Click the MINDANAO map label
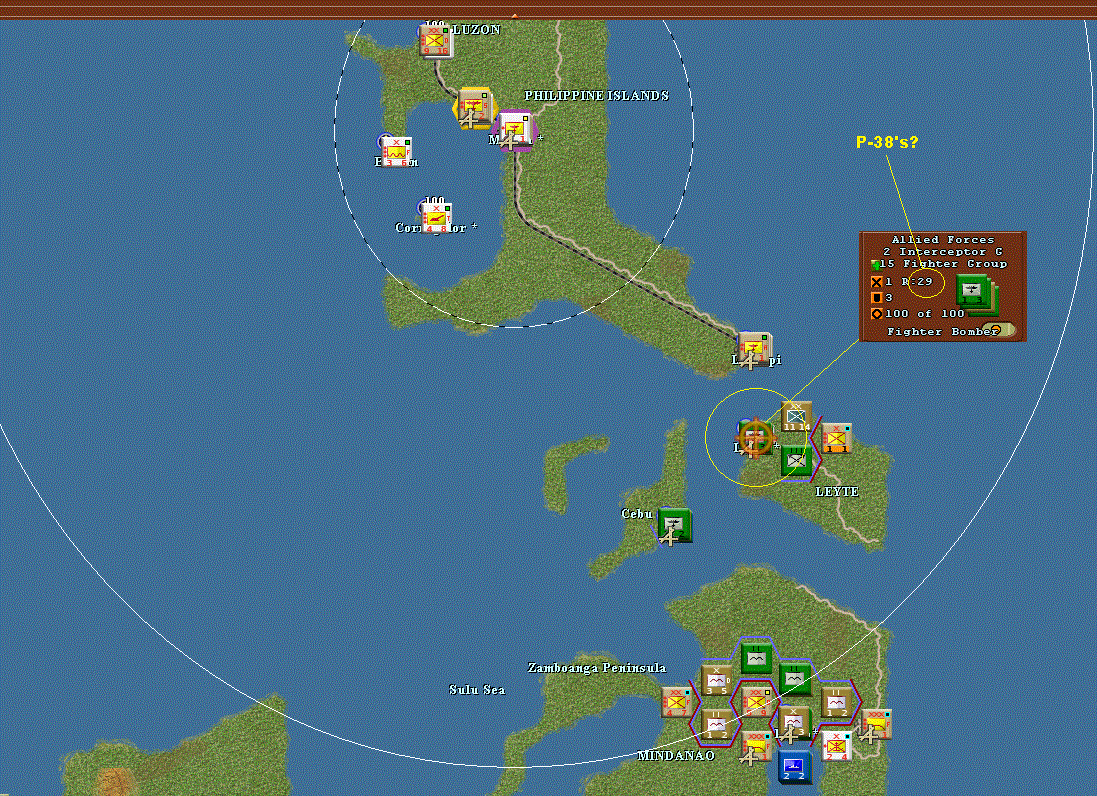 click(x=676, y=755)
